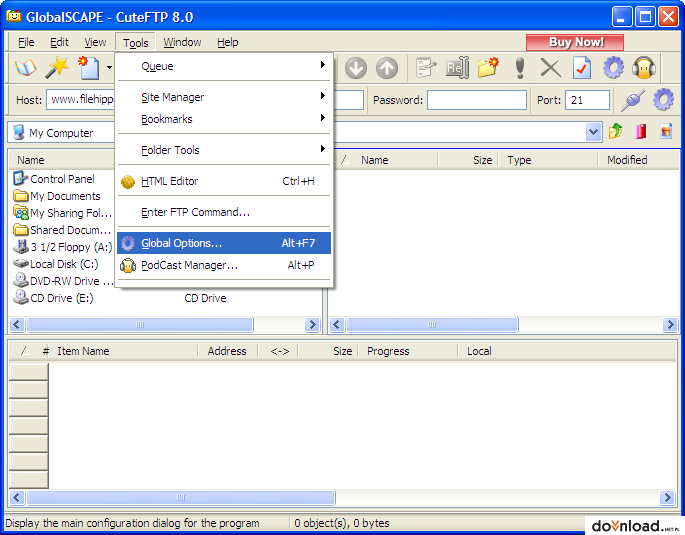This screenshot has width=685, height=535.
Task: Open the File menu
Action: [x=26, y=42]
